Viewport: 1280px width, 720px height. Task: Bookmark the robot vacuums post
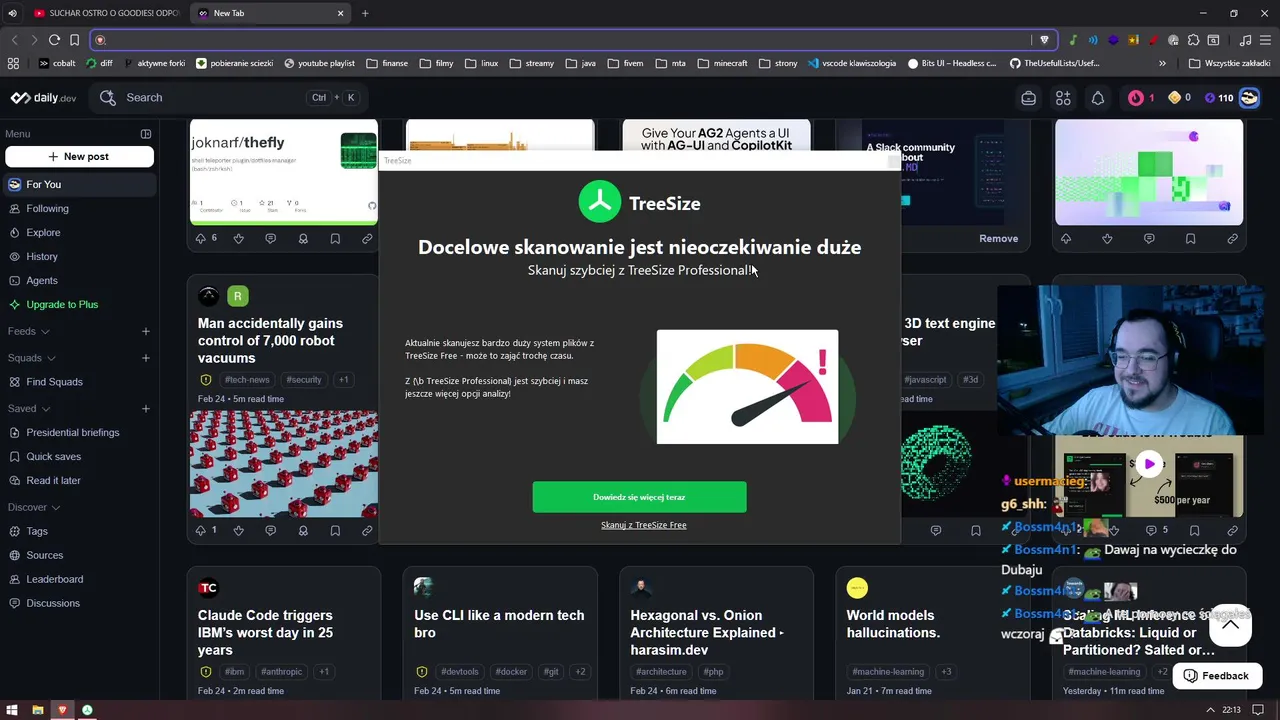[x=335, y=531]
